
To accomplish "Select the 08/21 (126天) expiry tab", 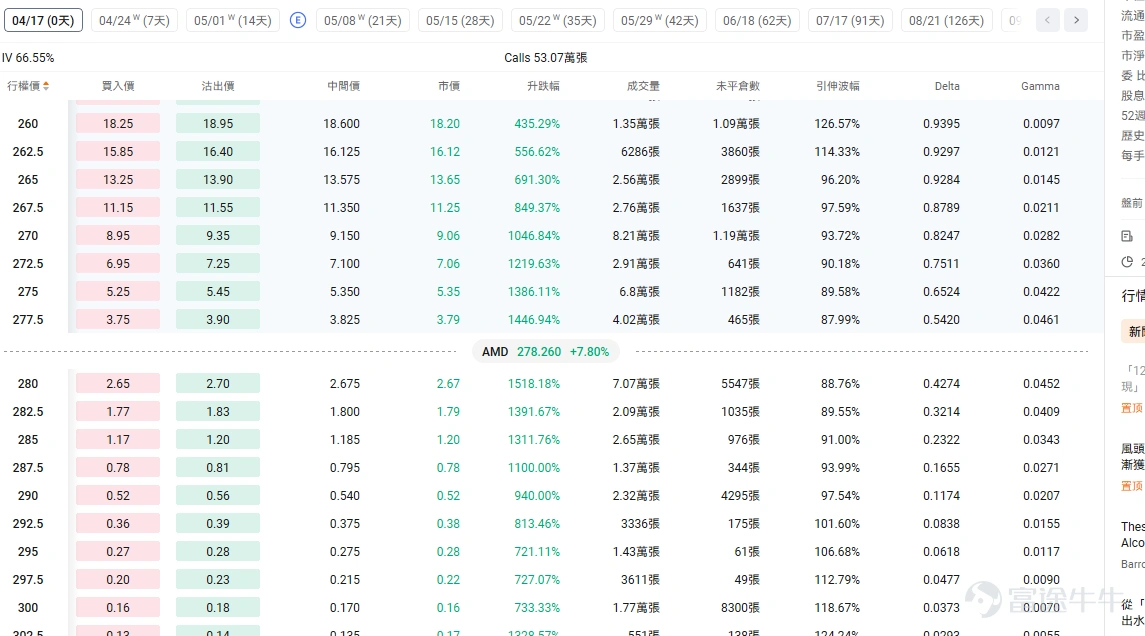I will pos(946,20).
